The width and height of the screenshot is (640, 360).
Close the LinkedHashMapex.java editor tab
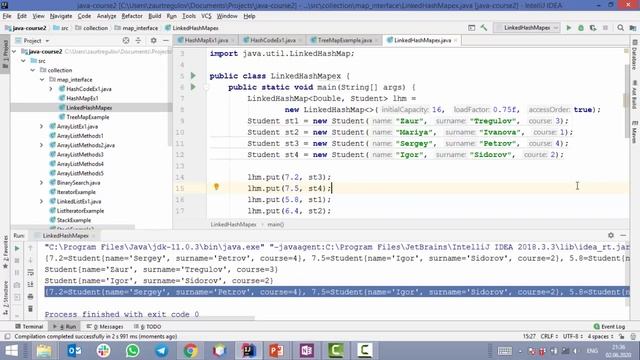point(455,40)
